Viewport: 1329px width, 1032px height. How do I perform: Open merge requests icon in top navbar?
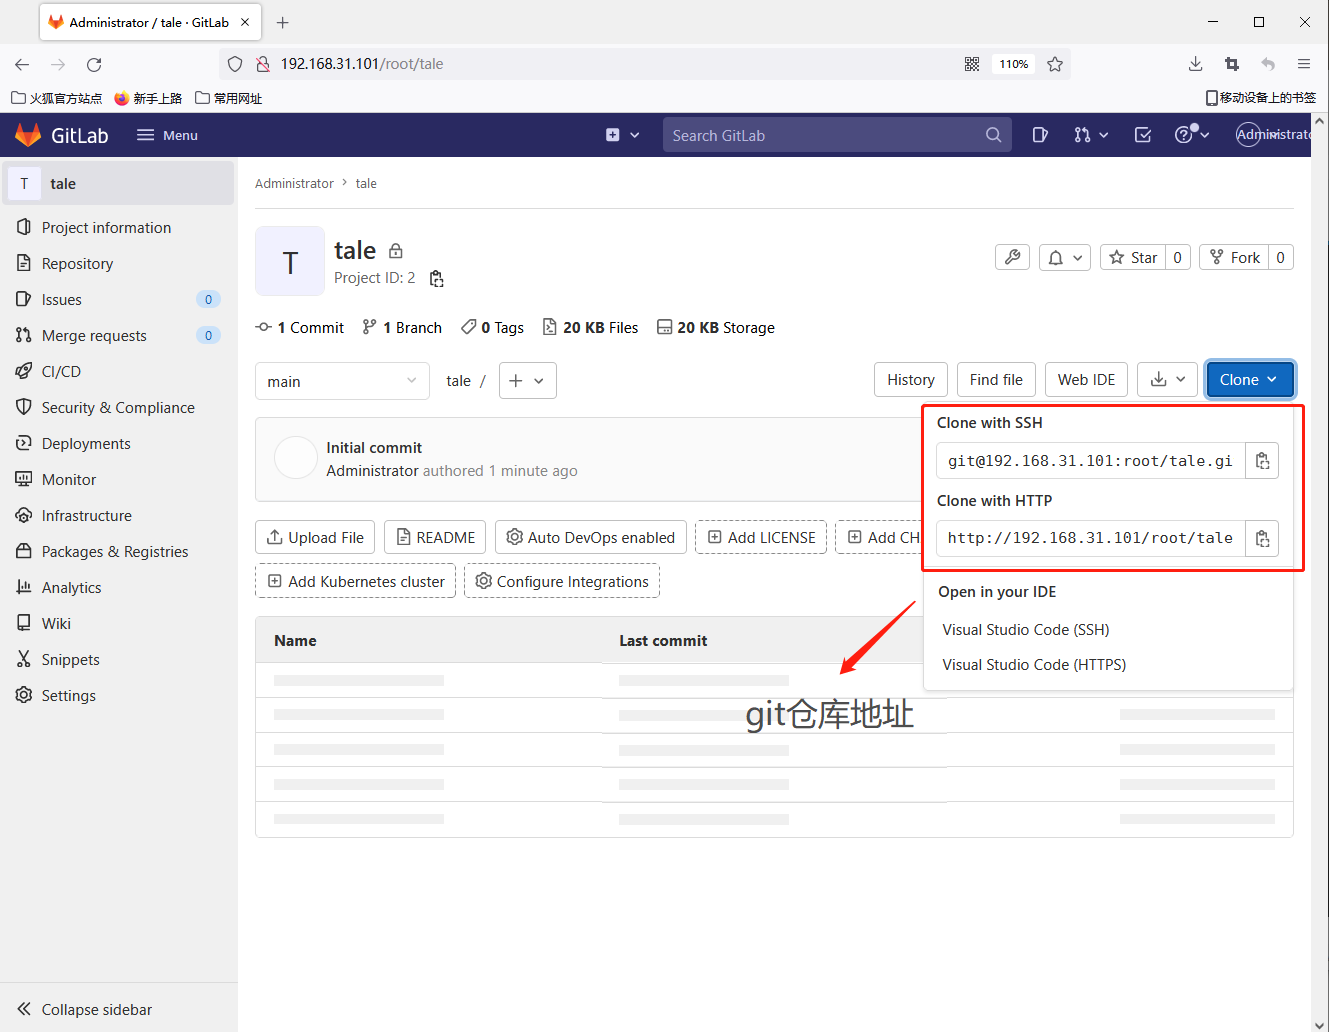click(1090, 135)
